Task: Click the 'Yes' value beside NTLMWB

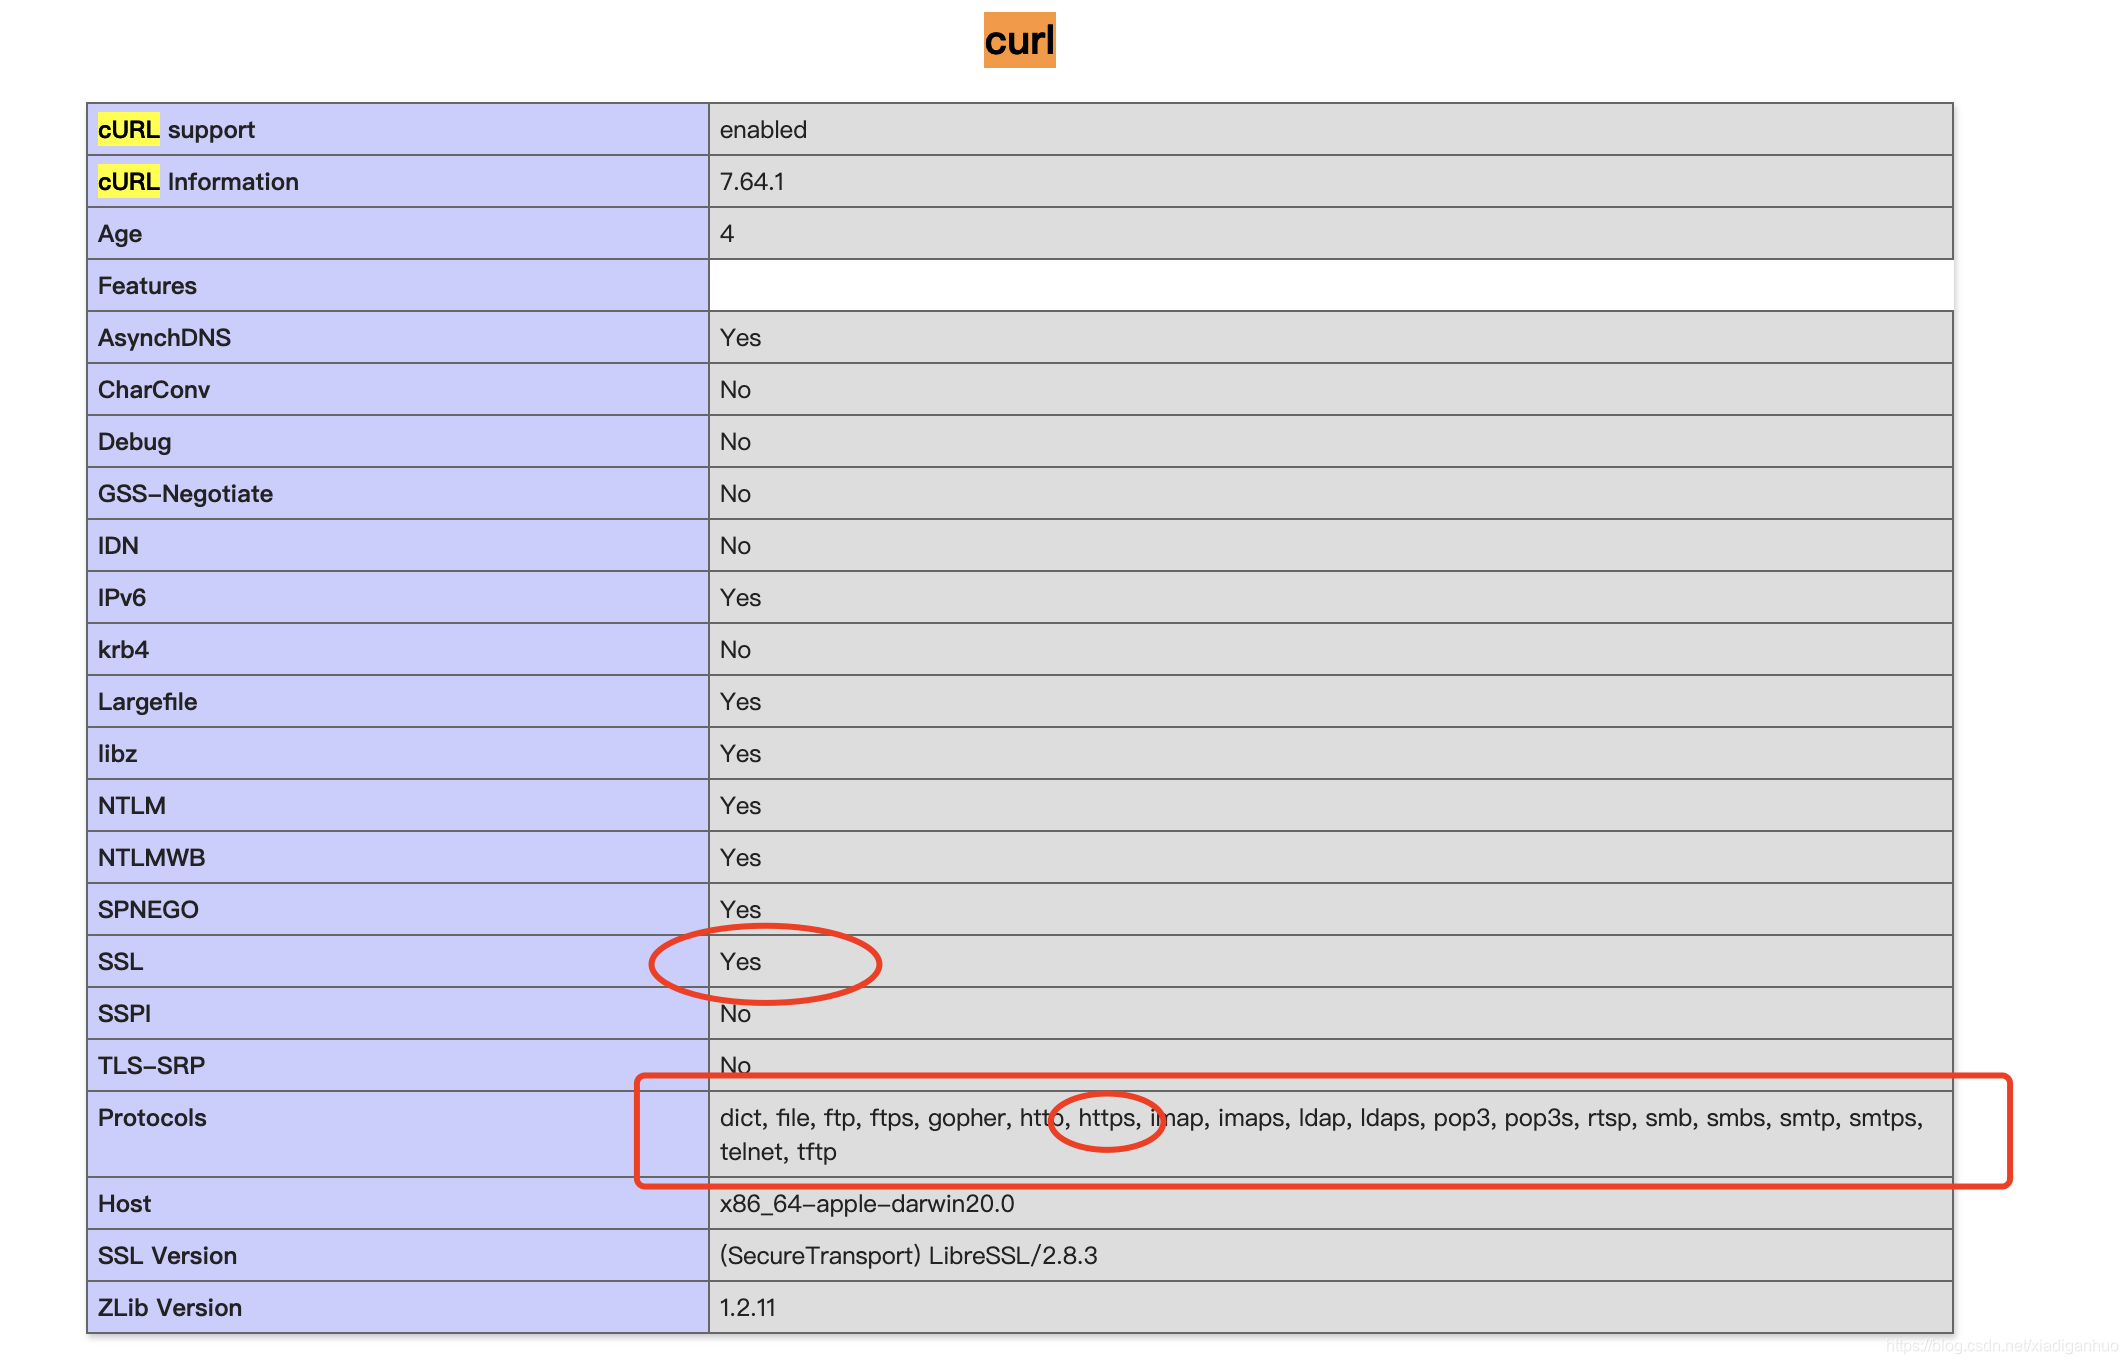Action: tap(740, 858)
